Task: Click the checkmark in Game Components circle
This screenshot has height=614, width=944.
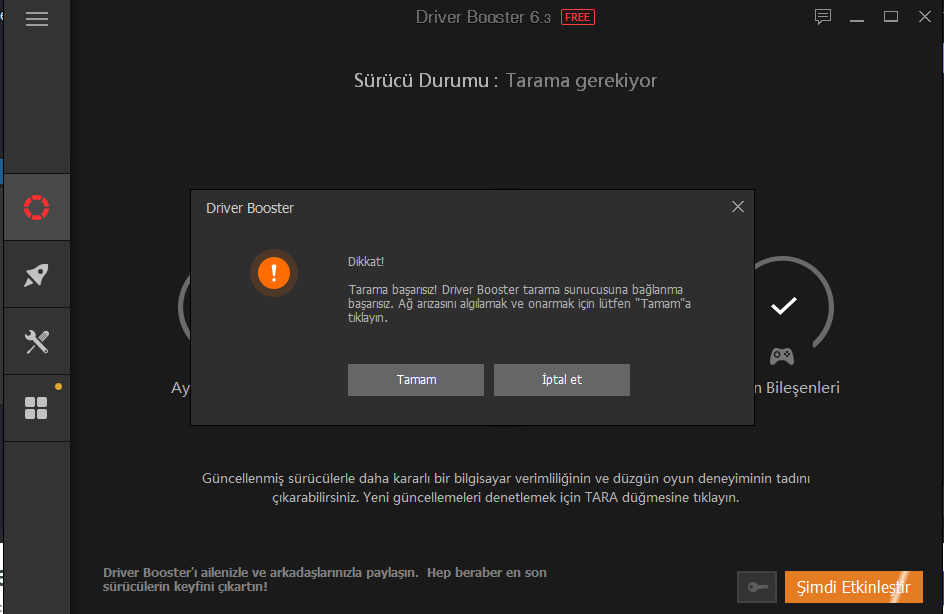Action: (784, 306)
